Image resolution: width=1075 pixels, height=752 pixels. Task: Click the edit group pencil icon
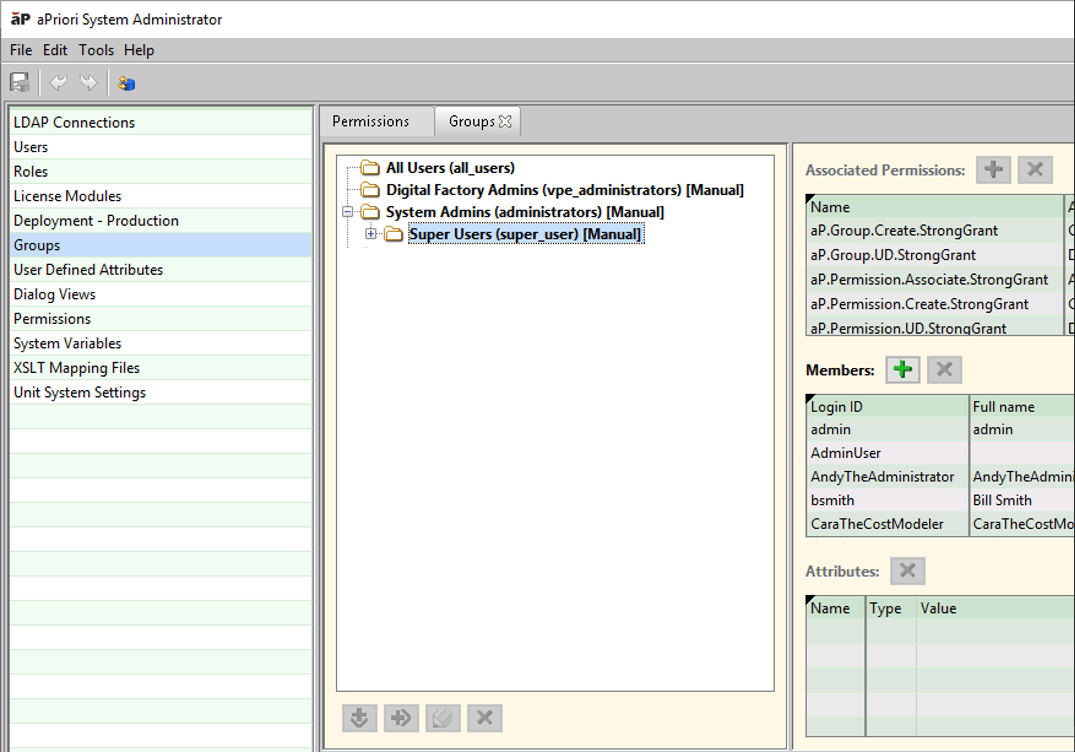pyautogui.click(x=443, y=718)
